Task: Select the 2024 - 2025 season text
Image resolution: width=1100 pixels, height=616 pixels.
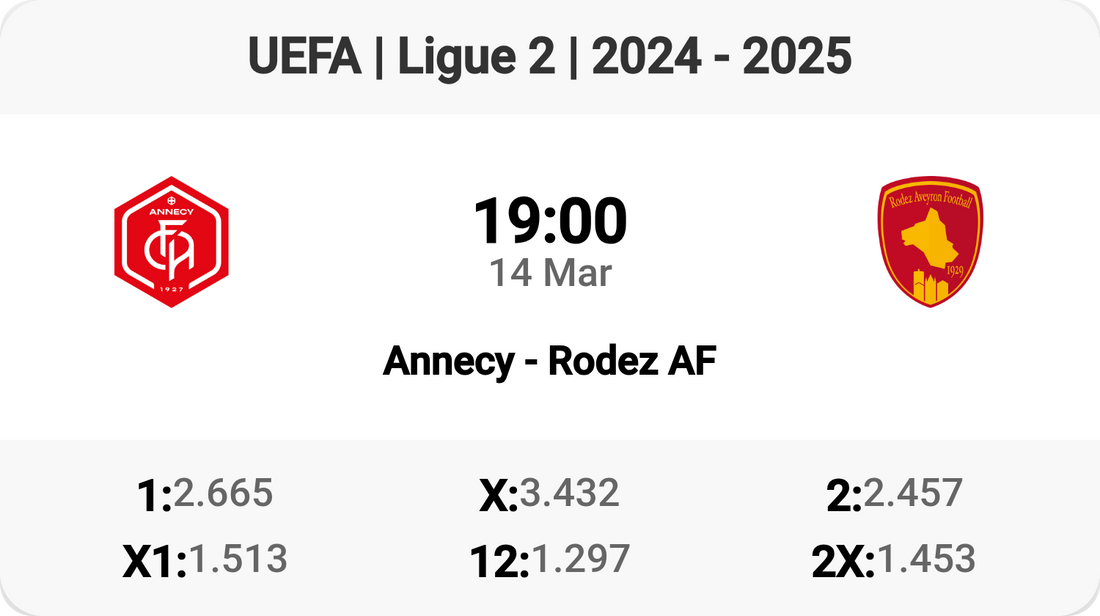Action: (721, 58)
